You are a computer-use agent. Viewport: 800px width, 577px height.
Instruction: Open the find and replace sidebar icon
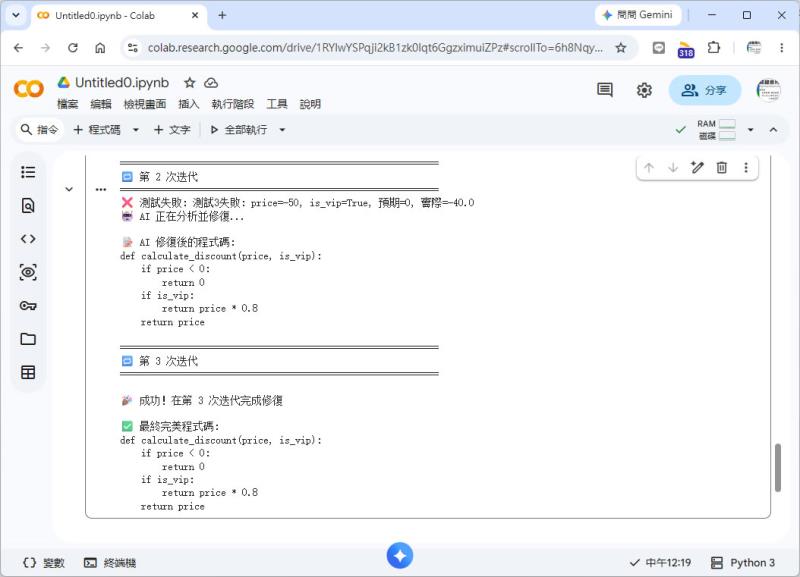[x=28, y=206]
